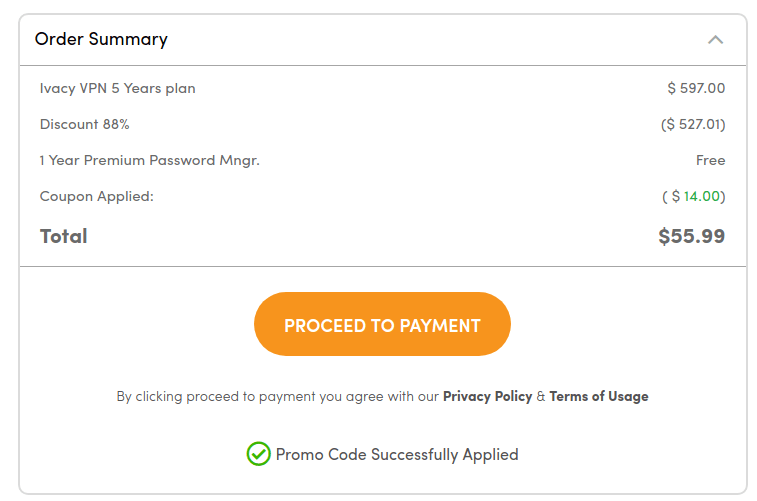Click the Promo Code Successfully Applied message
This screenshot has width=757, height=501.
(397, 454)
